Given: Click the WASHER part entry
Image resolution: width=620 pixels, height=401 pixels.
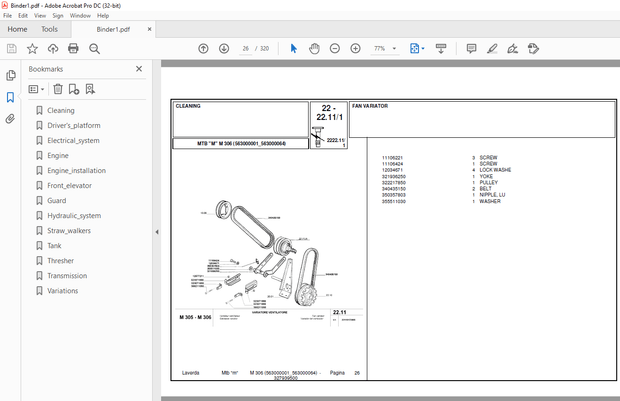Looking at the screenshot, I should coord(490,201).
